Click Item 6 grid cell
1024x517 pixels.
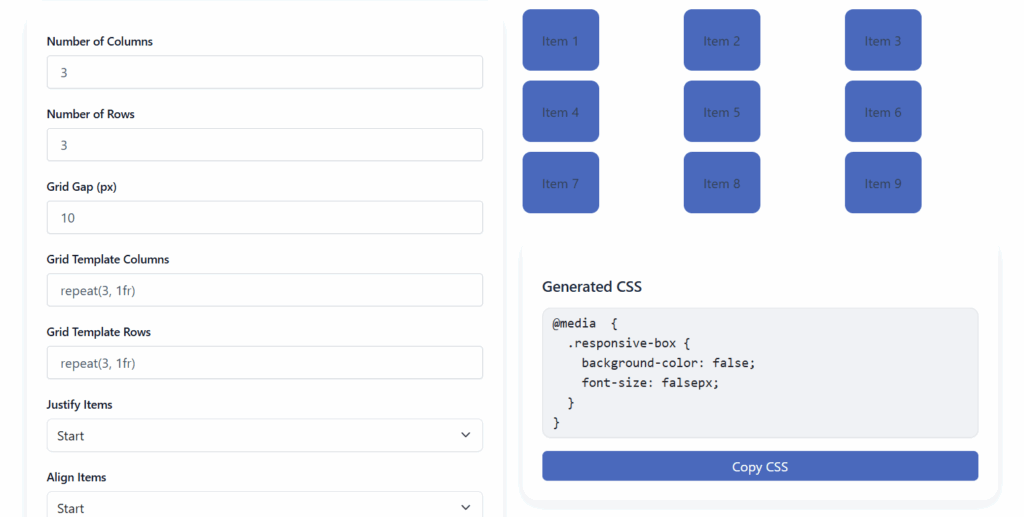(882, 112)
